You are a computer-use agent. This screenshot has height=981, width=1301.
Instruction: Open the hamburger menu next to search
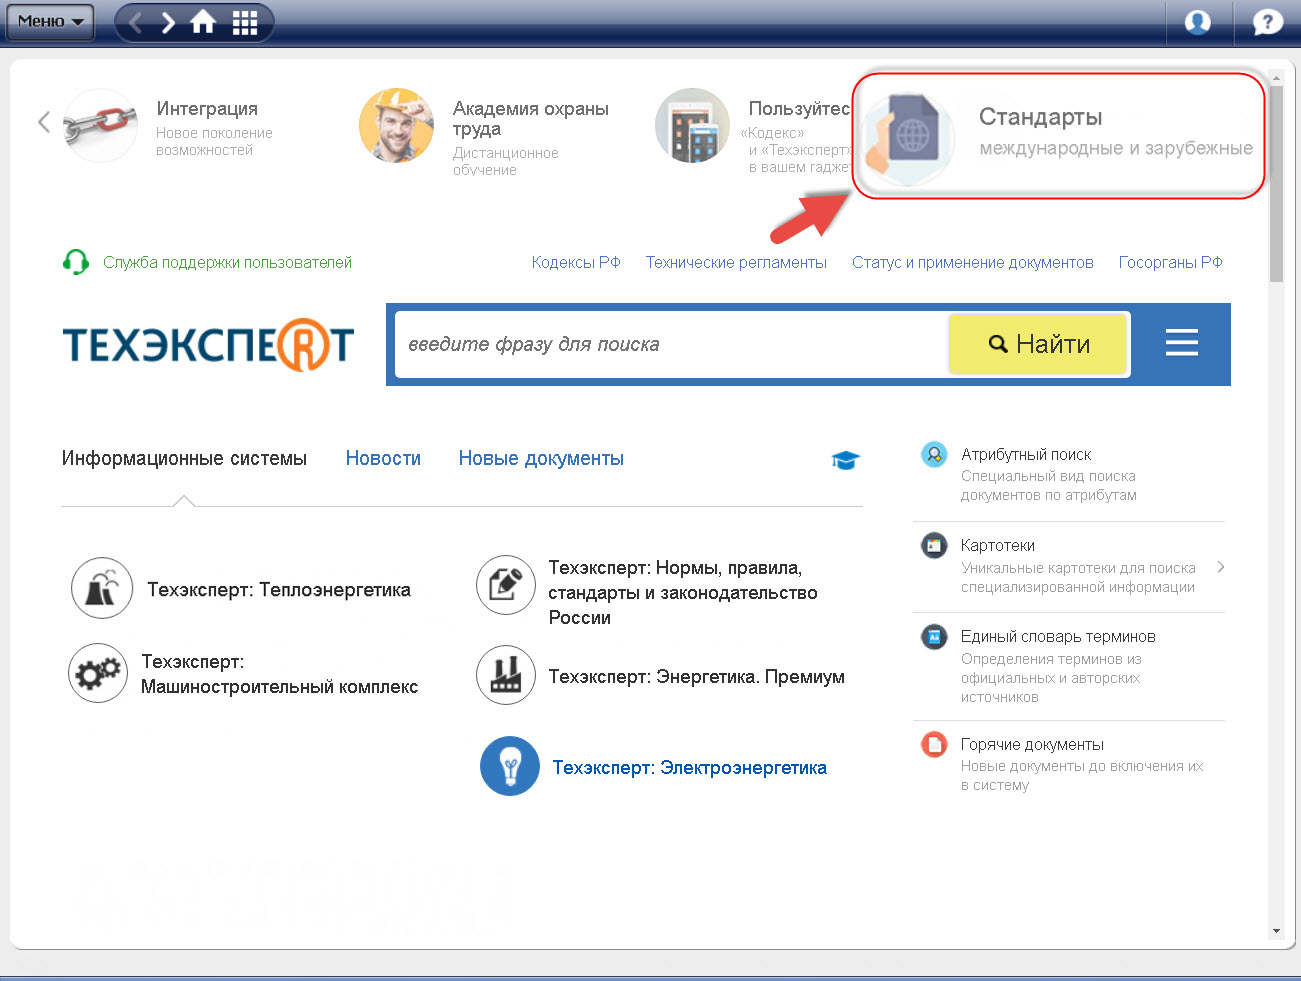tap(1181, 344)
